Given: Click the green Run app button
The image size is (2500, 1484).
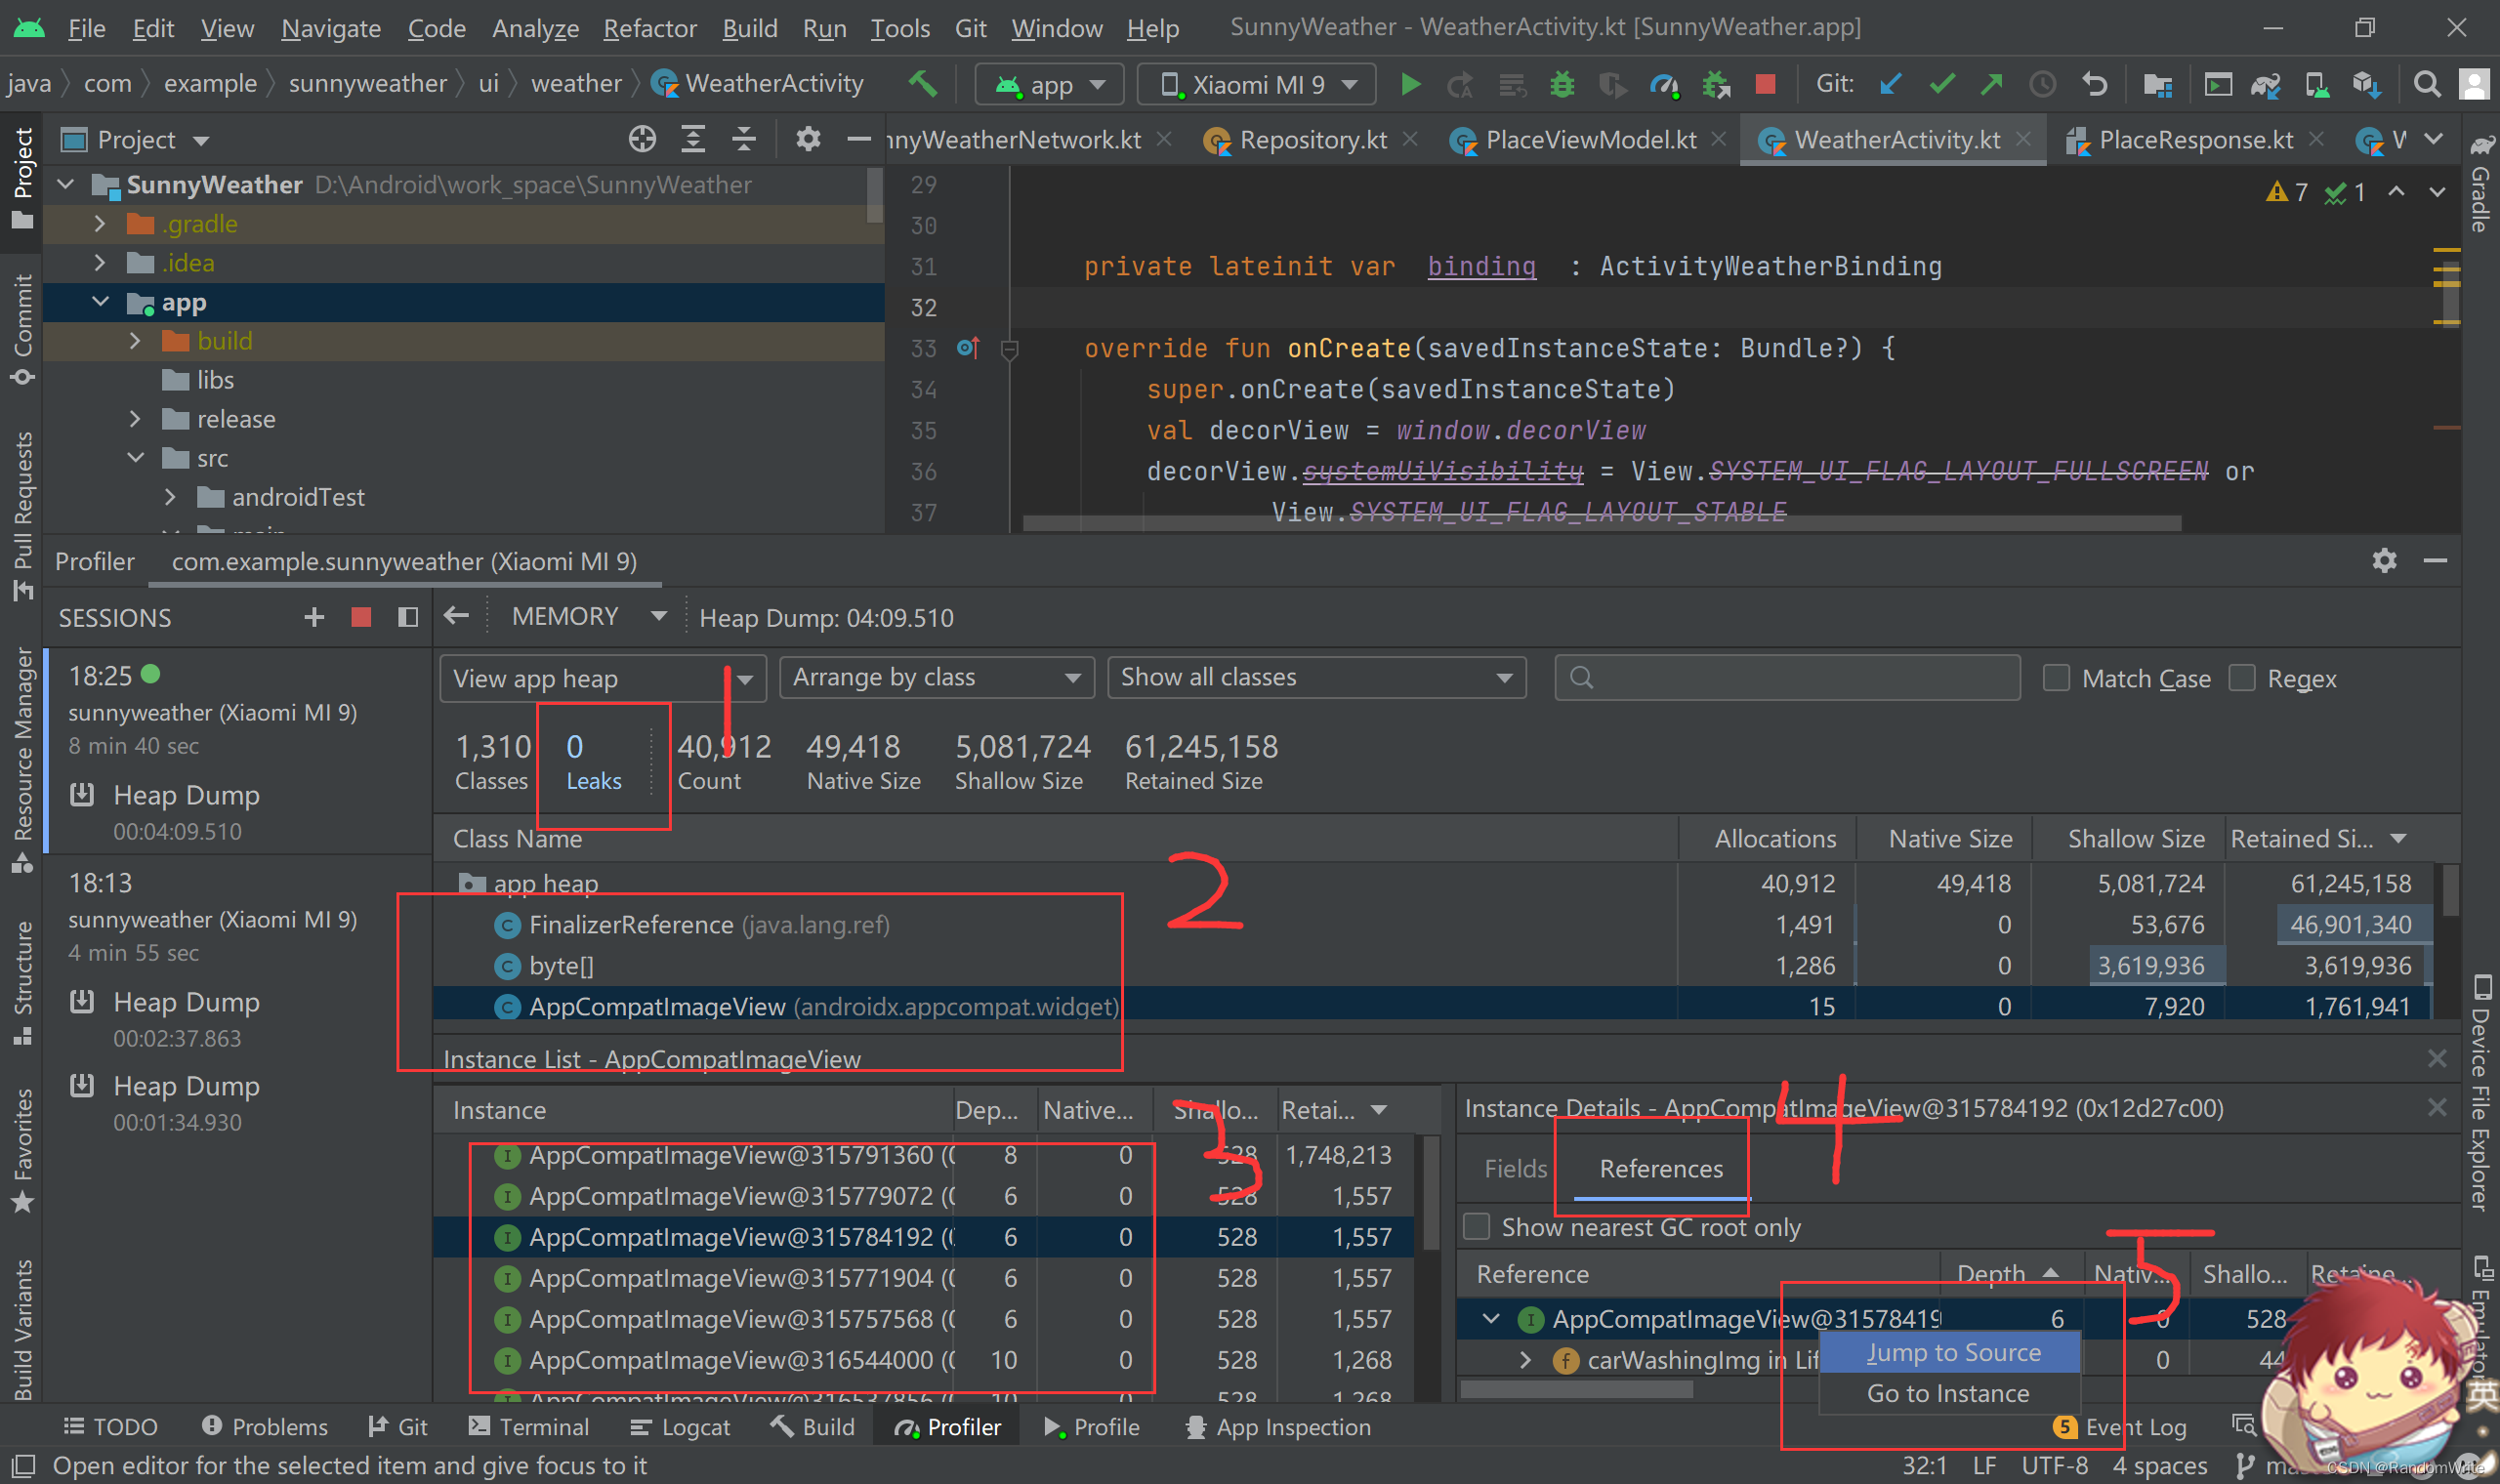Looking at the screenshot, I should (x=1410, y=84).
